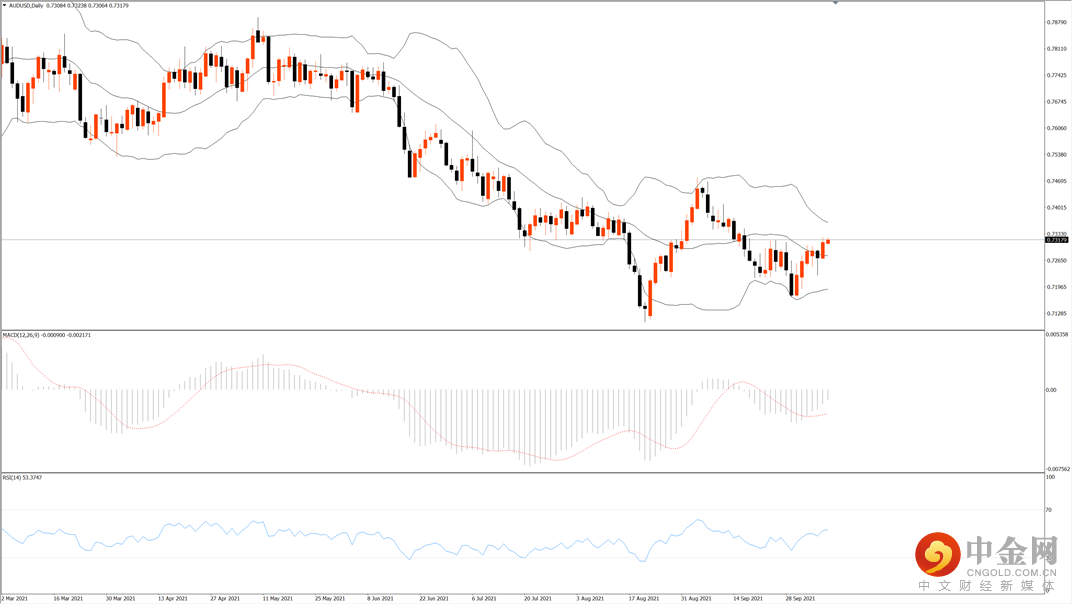The image size is (1072, 604).
Task: Click the 13 Apr 2021 date label
Action: [173, 599]
